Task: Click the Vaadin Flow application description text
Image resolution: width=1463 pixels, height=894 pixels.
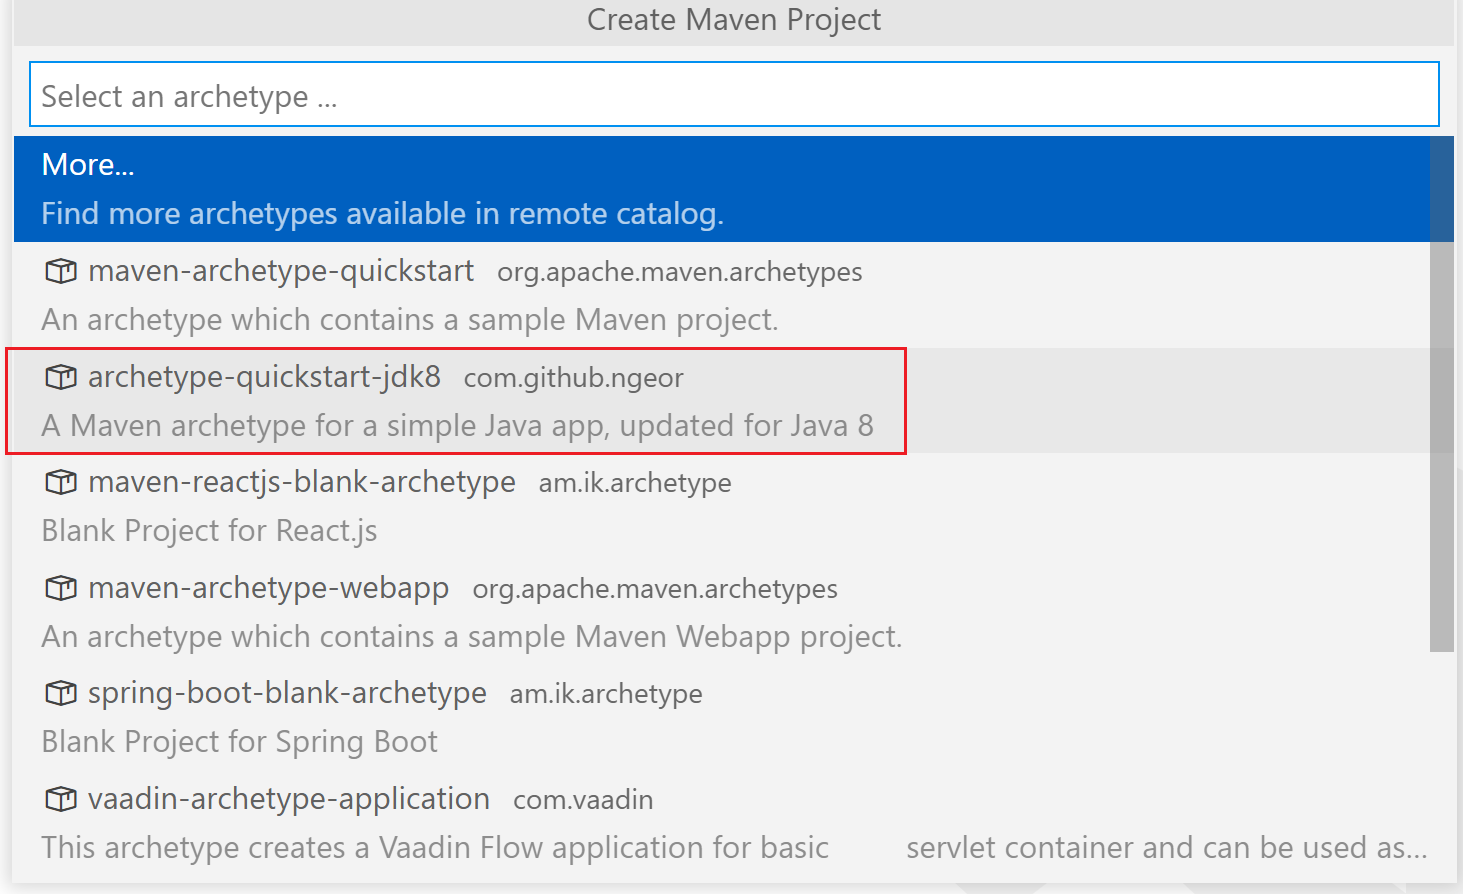Action: pyautogui.click(x=734, y=848)
